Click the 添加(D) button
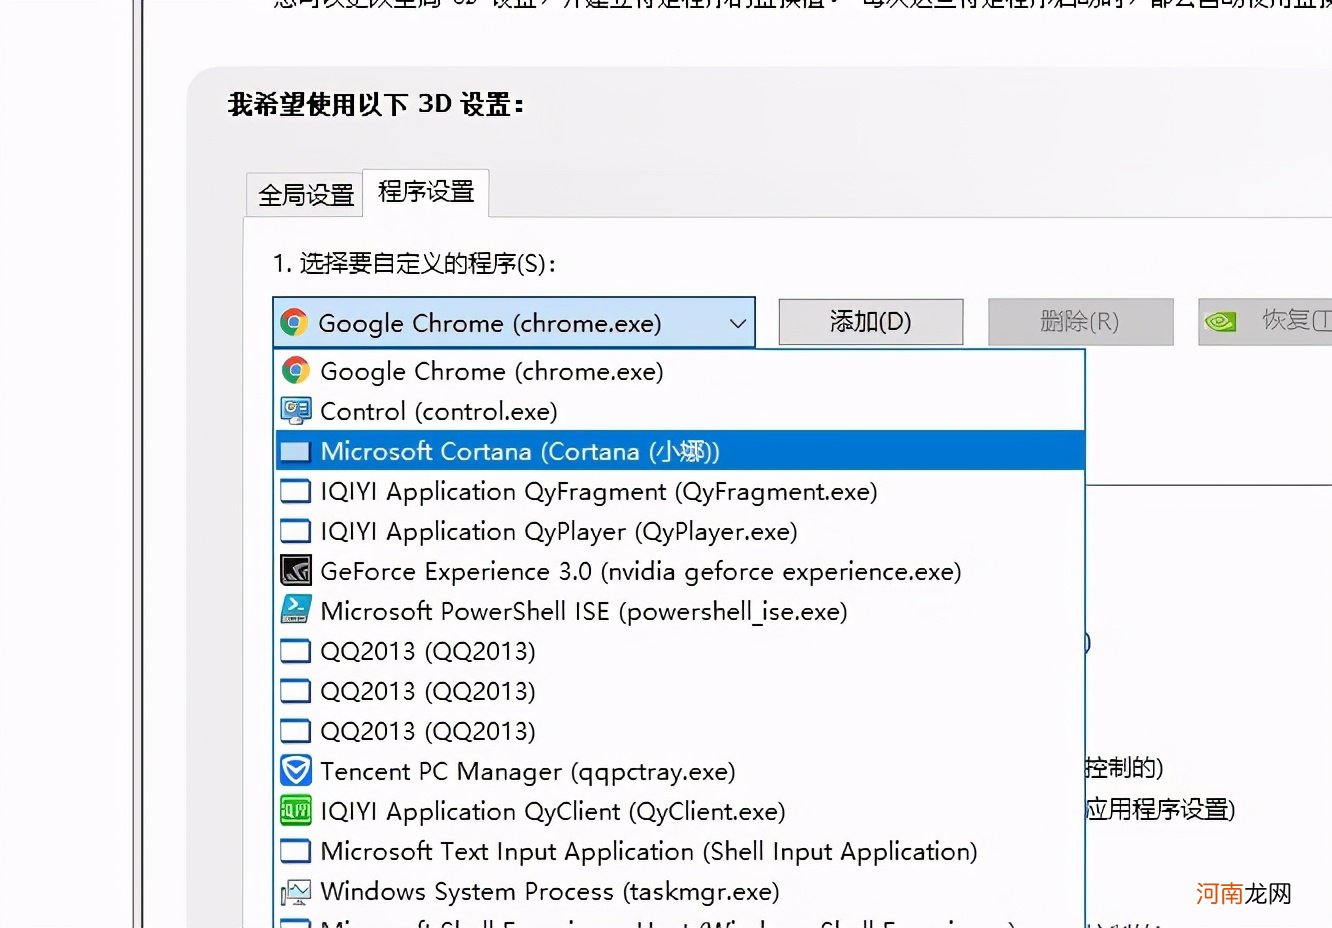Screen dimensions: 1332x928 coord(870,322)
